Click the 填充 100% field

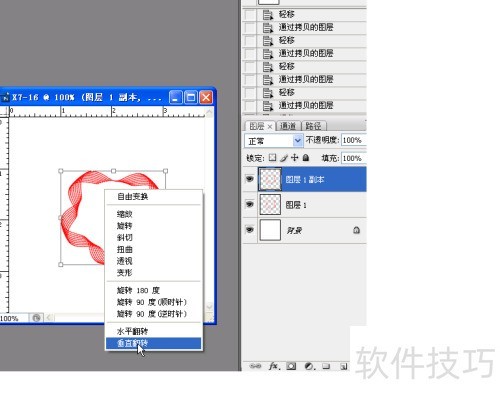354,158
